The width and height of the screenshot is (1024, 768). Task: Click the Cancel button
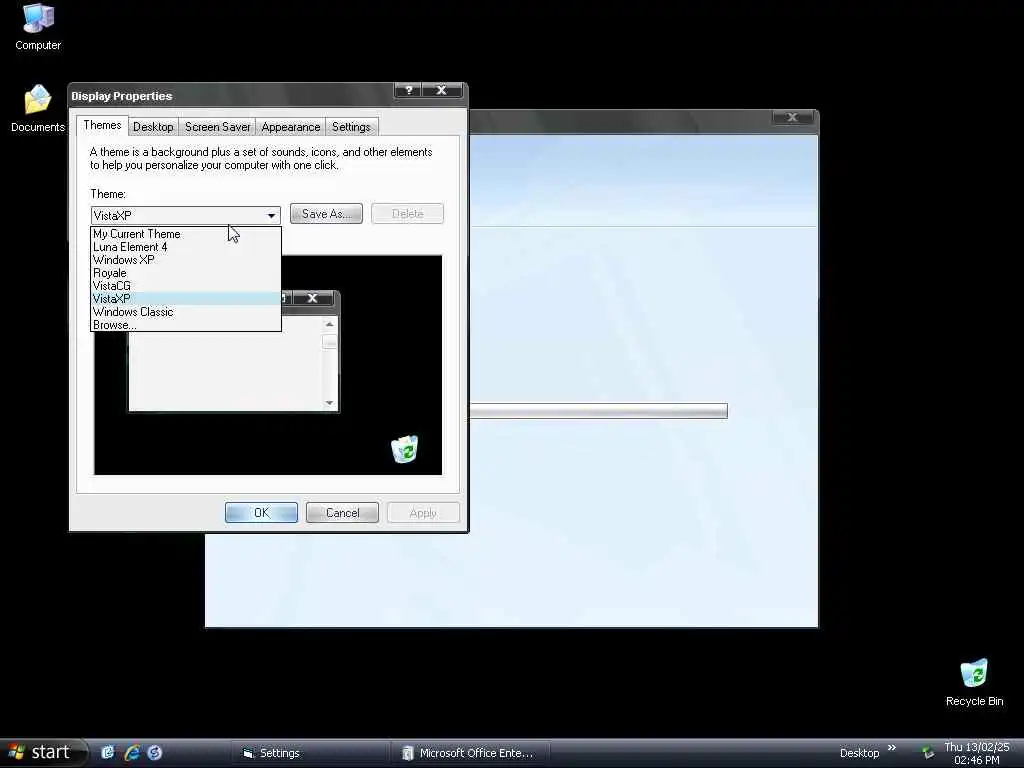click(x=342, y=513)
